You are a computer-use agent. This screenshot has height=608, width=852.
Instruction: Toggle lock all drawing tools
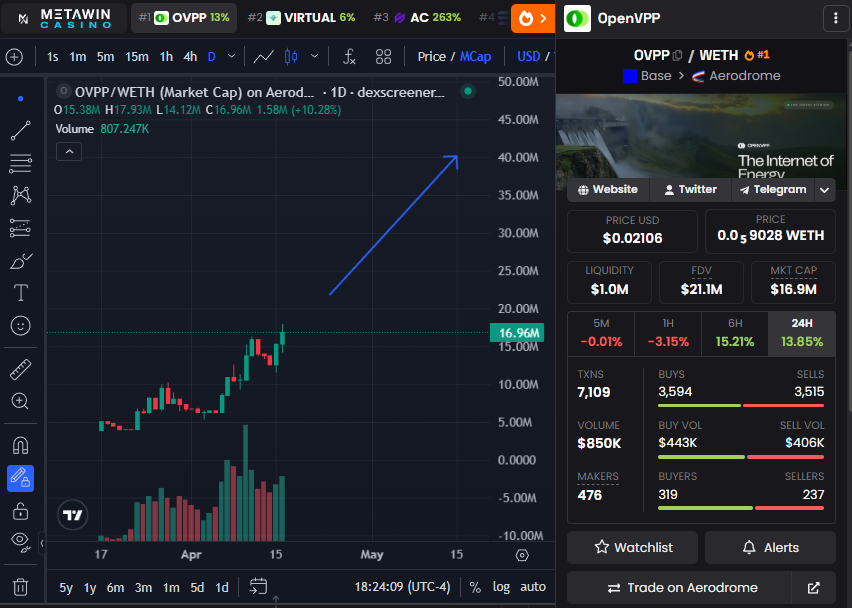[21, 511]
